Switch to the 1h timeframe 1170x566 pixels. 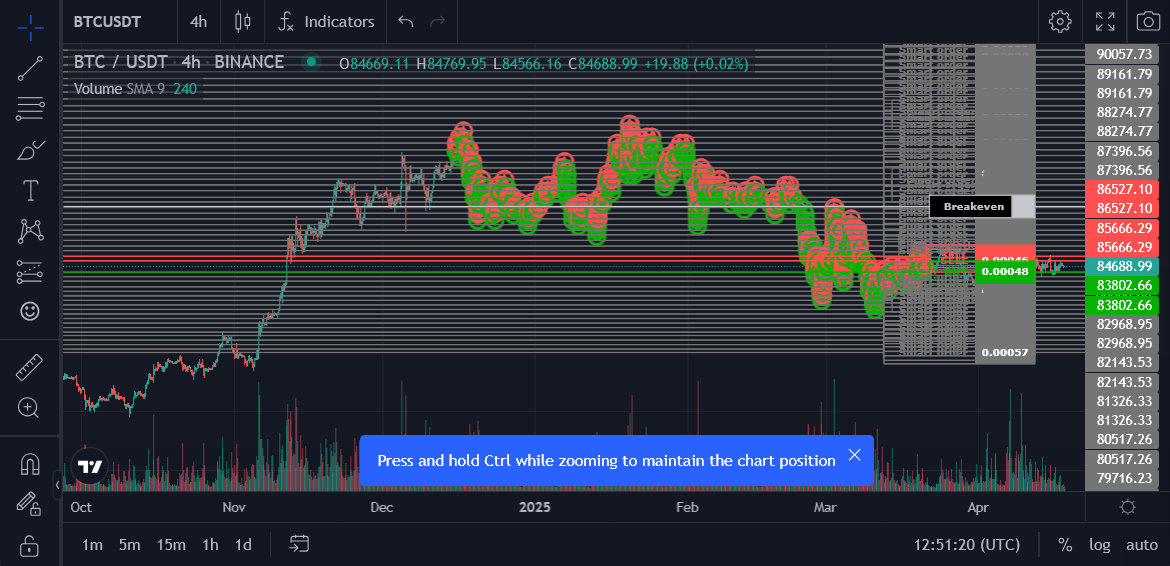tap(210, 544)
